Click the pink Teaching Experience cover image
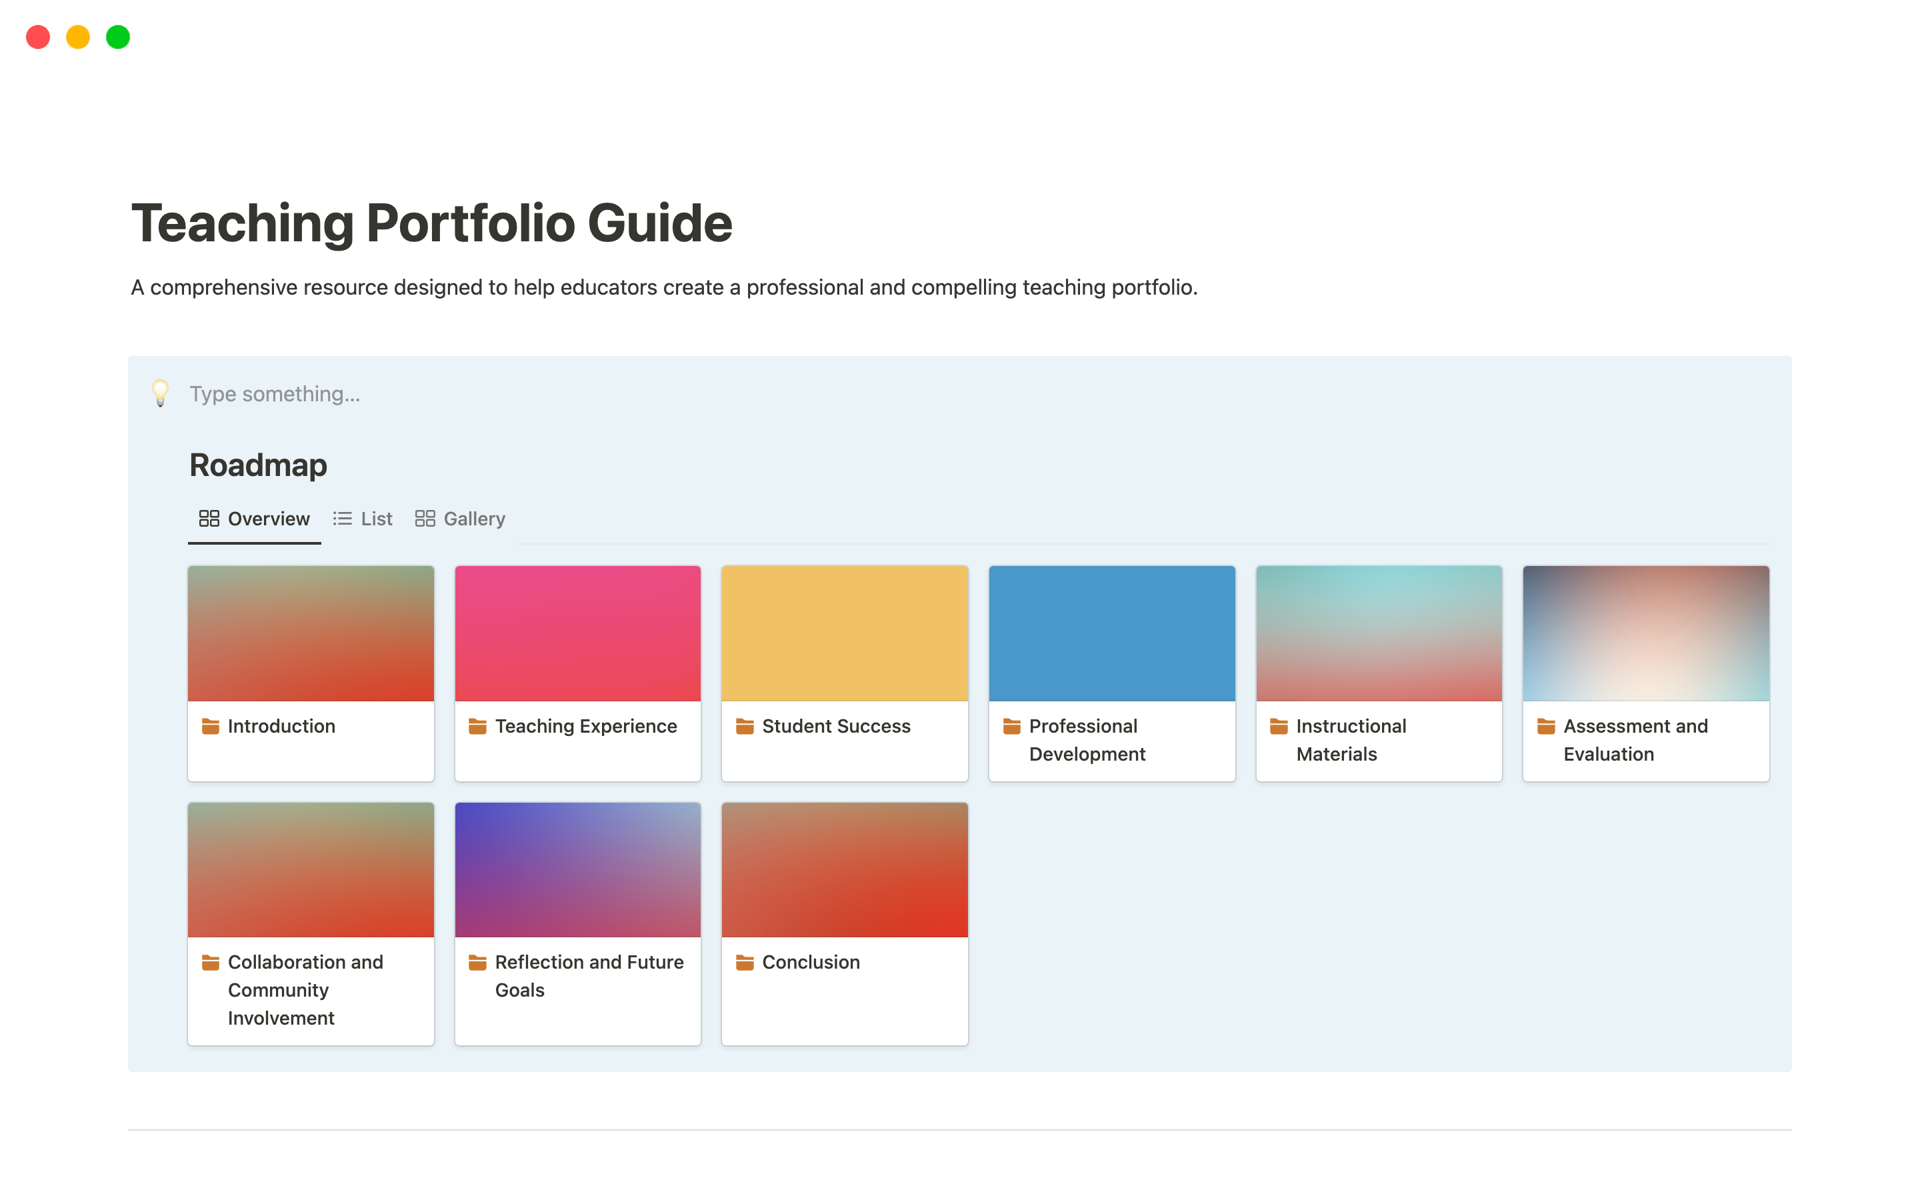Image resolution: width=1920 pixels, height=1200 pixels. 577,633
